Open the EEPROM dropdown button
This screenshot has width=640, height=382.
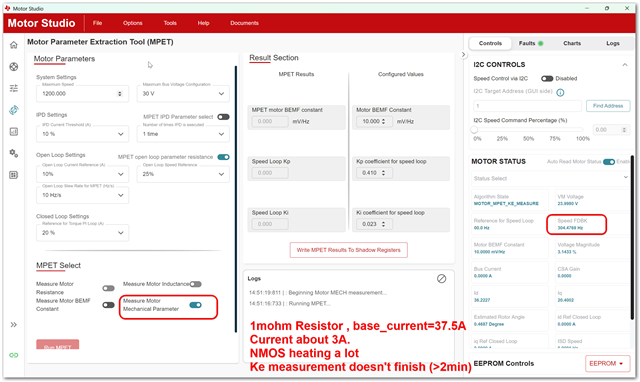(607, 363)
